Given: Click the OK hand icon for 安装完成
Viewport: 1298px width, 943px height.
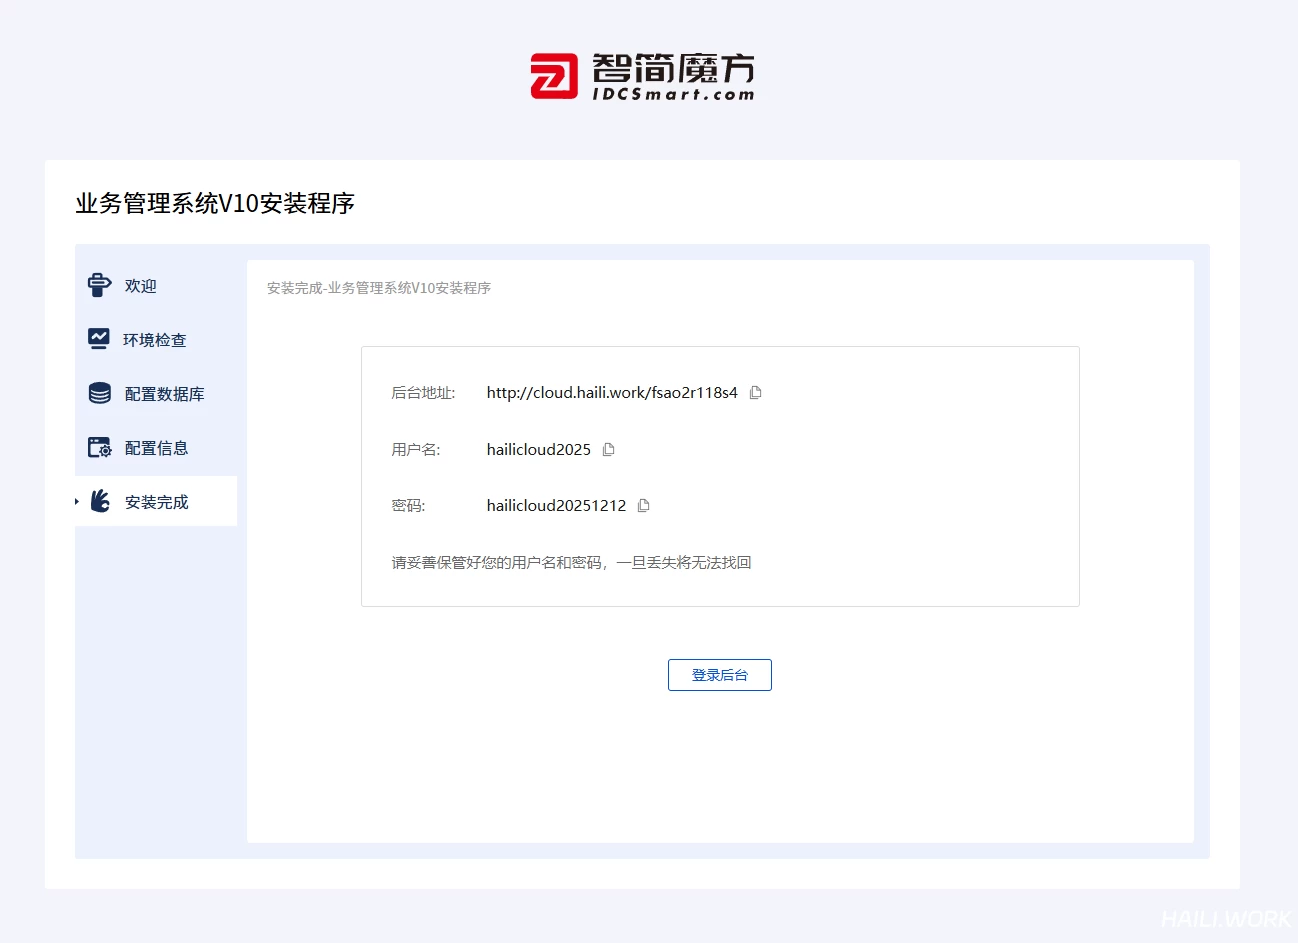Looking at the screenshot, I should tap(100, 501).
